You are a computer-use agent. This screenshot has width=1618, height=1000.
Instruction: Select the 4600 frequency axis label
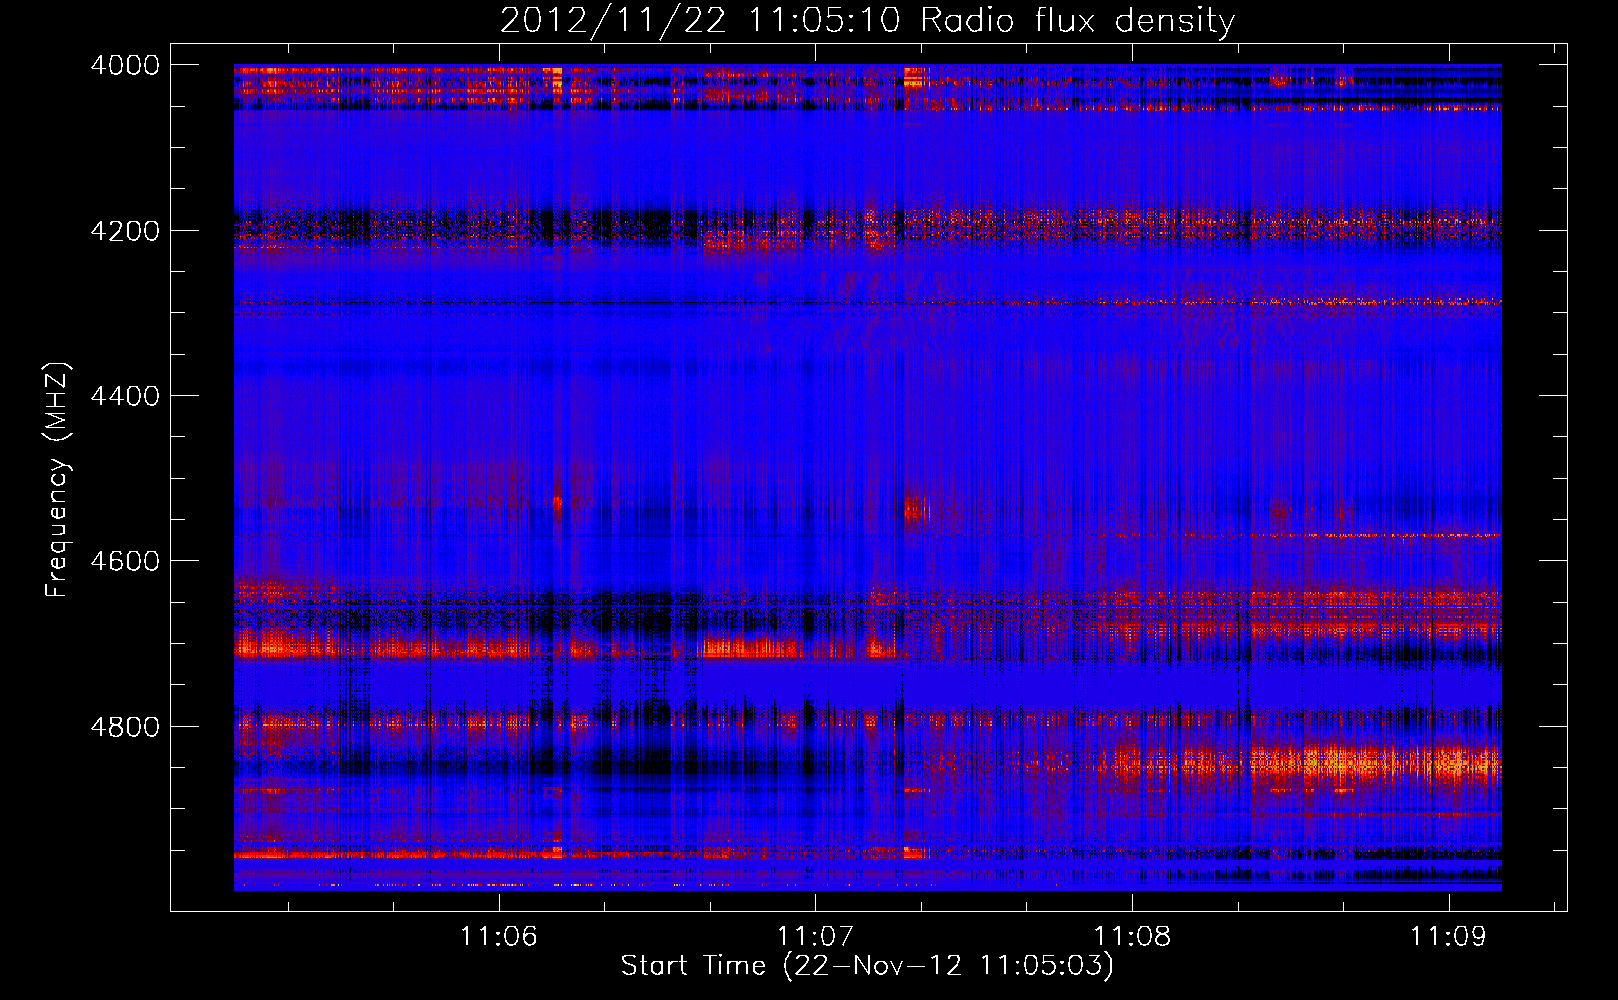pyautogui.click(x=125, y=561)
